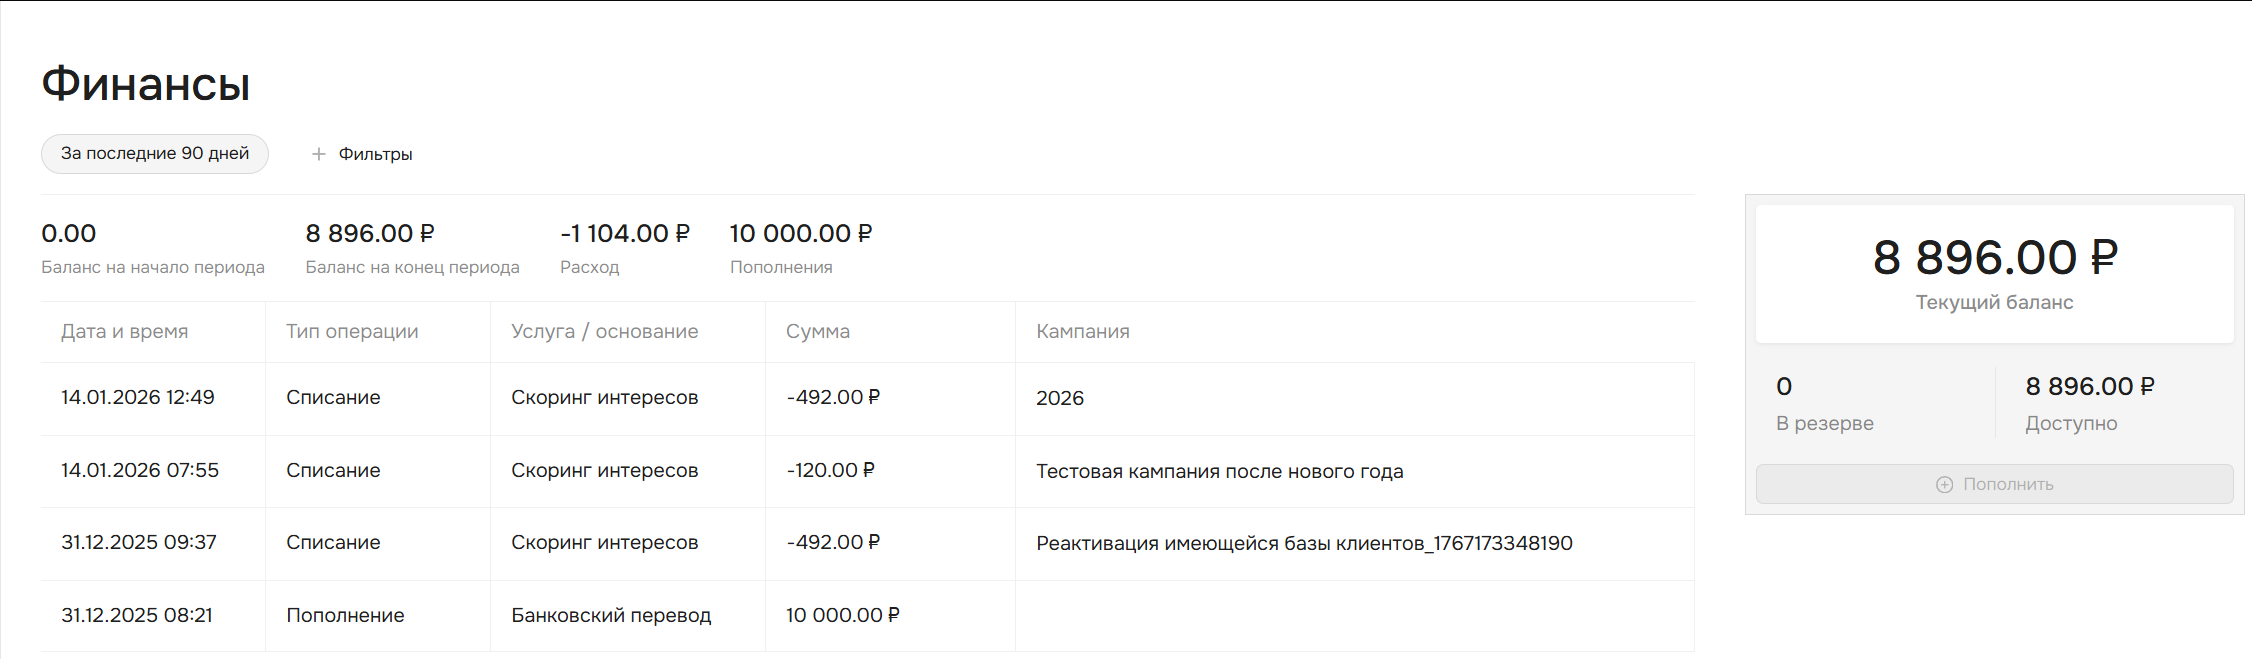Select the "Кампания" column header

coord(1082,332)
